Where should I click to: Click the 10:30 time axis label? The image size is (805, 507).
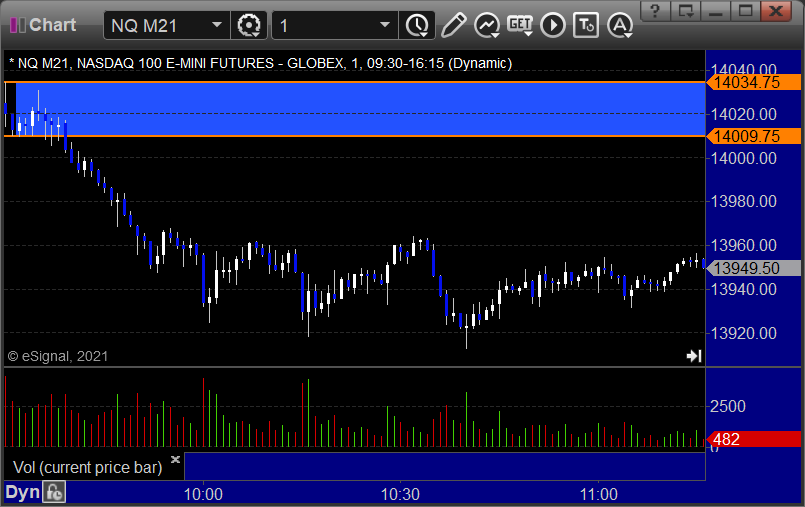400,494
